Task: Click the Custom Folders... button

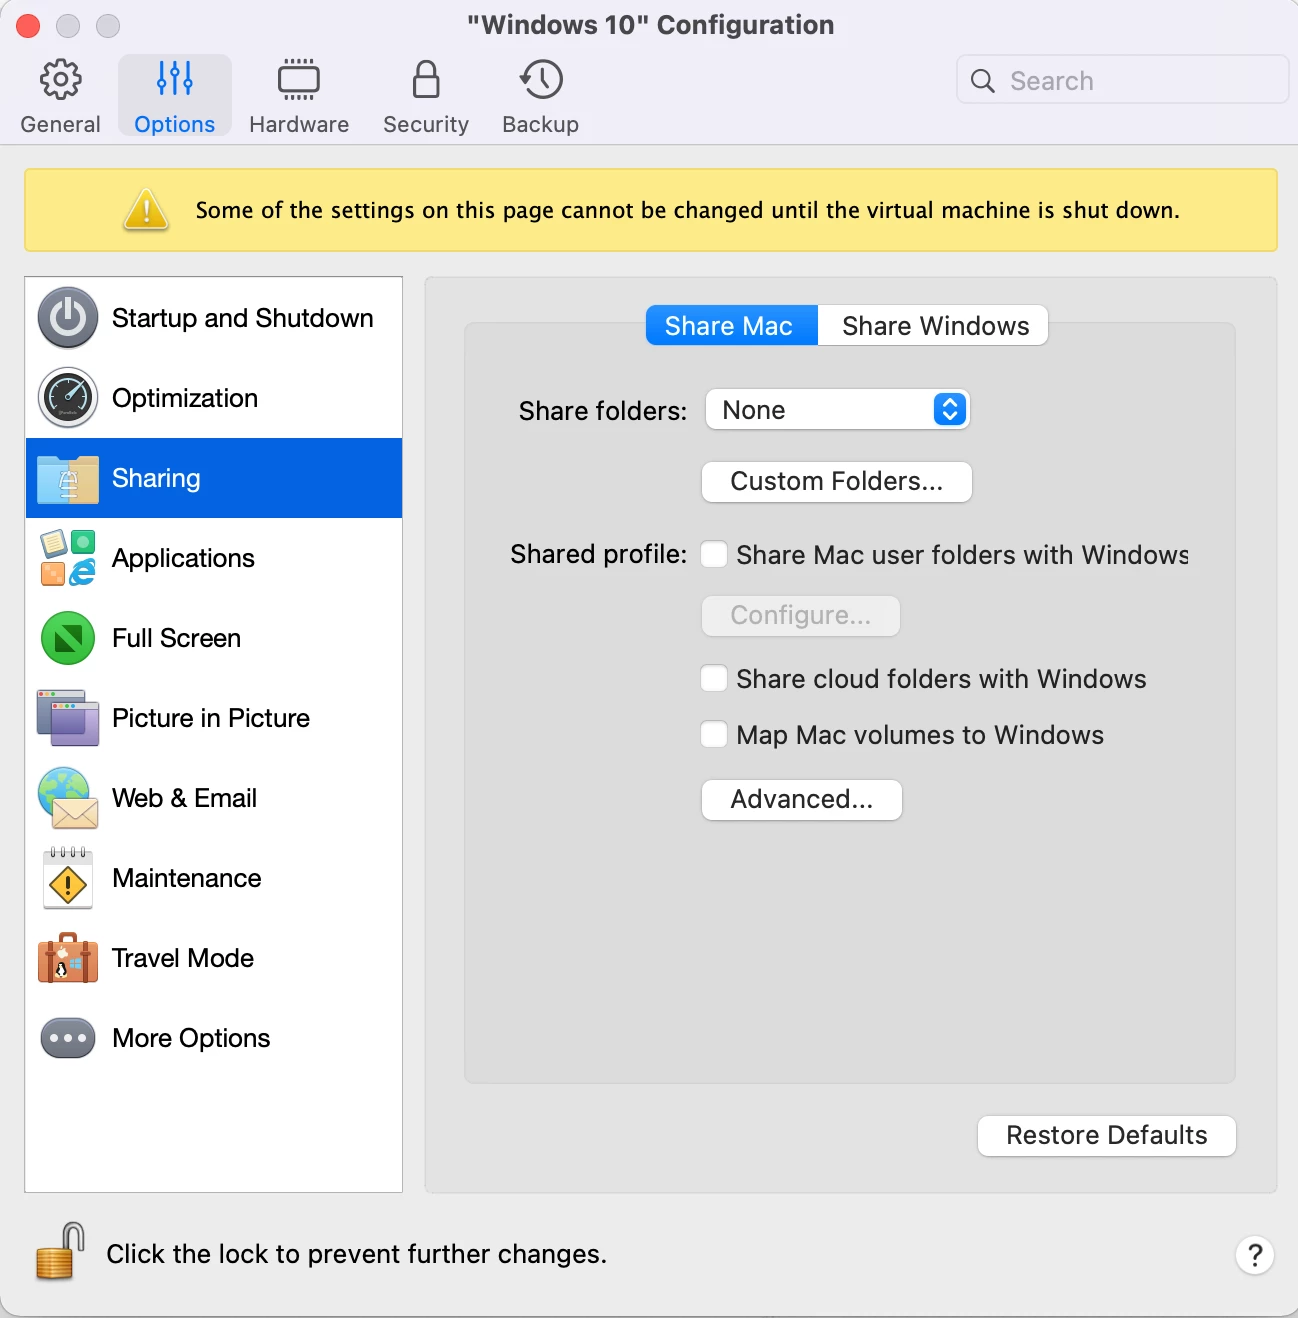Action: pos(837,482)
